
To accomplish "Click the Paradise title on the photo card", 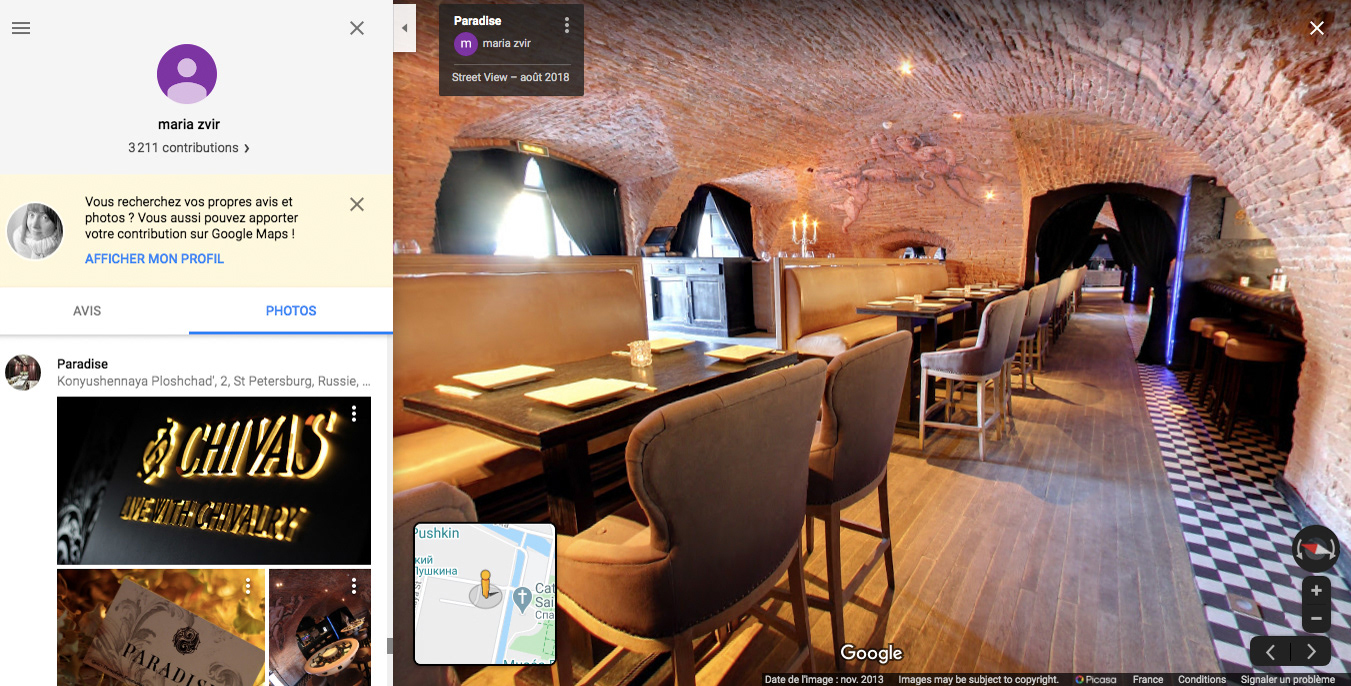I will pos(478,20).
